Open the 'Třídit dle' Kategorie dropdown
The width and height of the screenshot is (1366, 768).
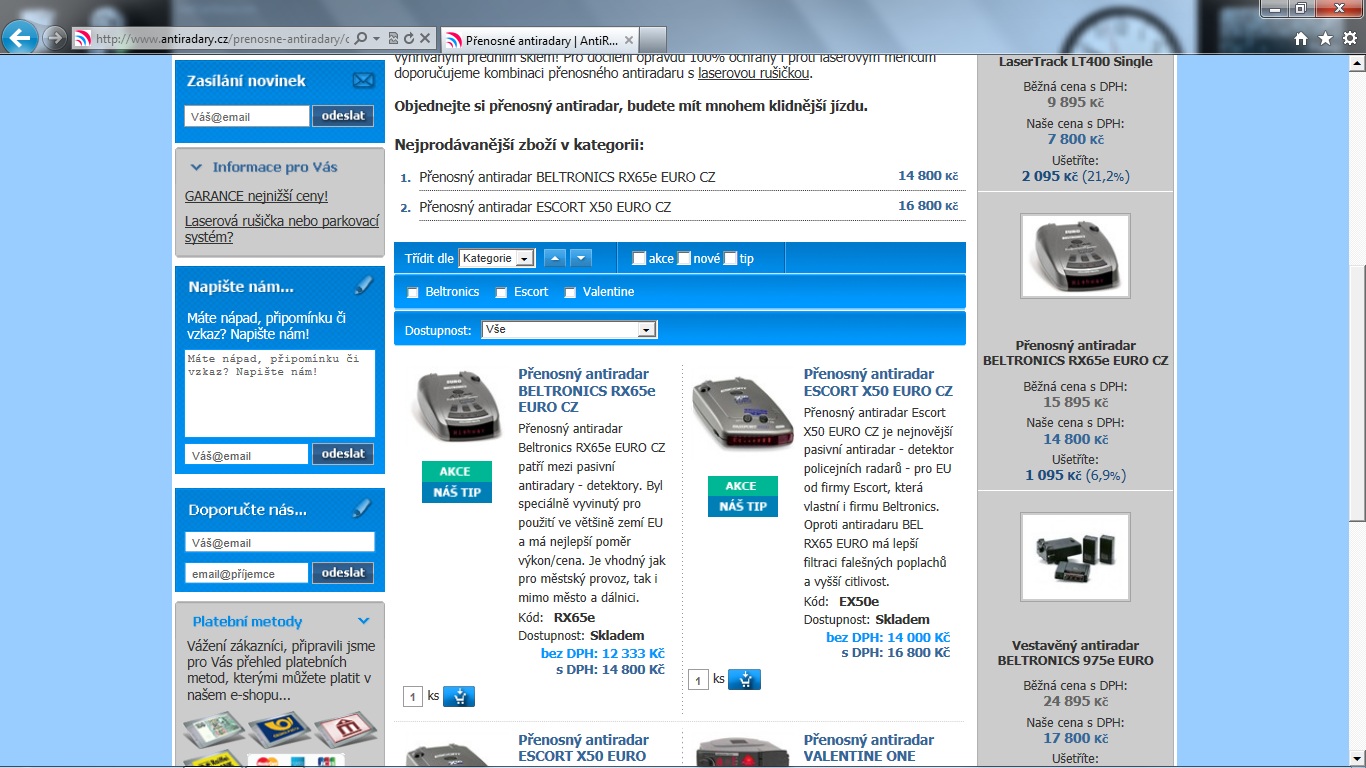click(x=497, y=258)
